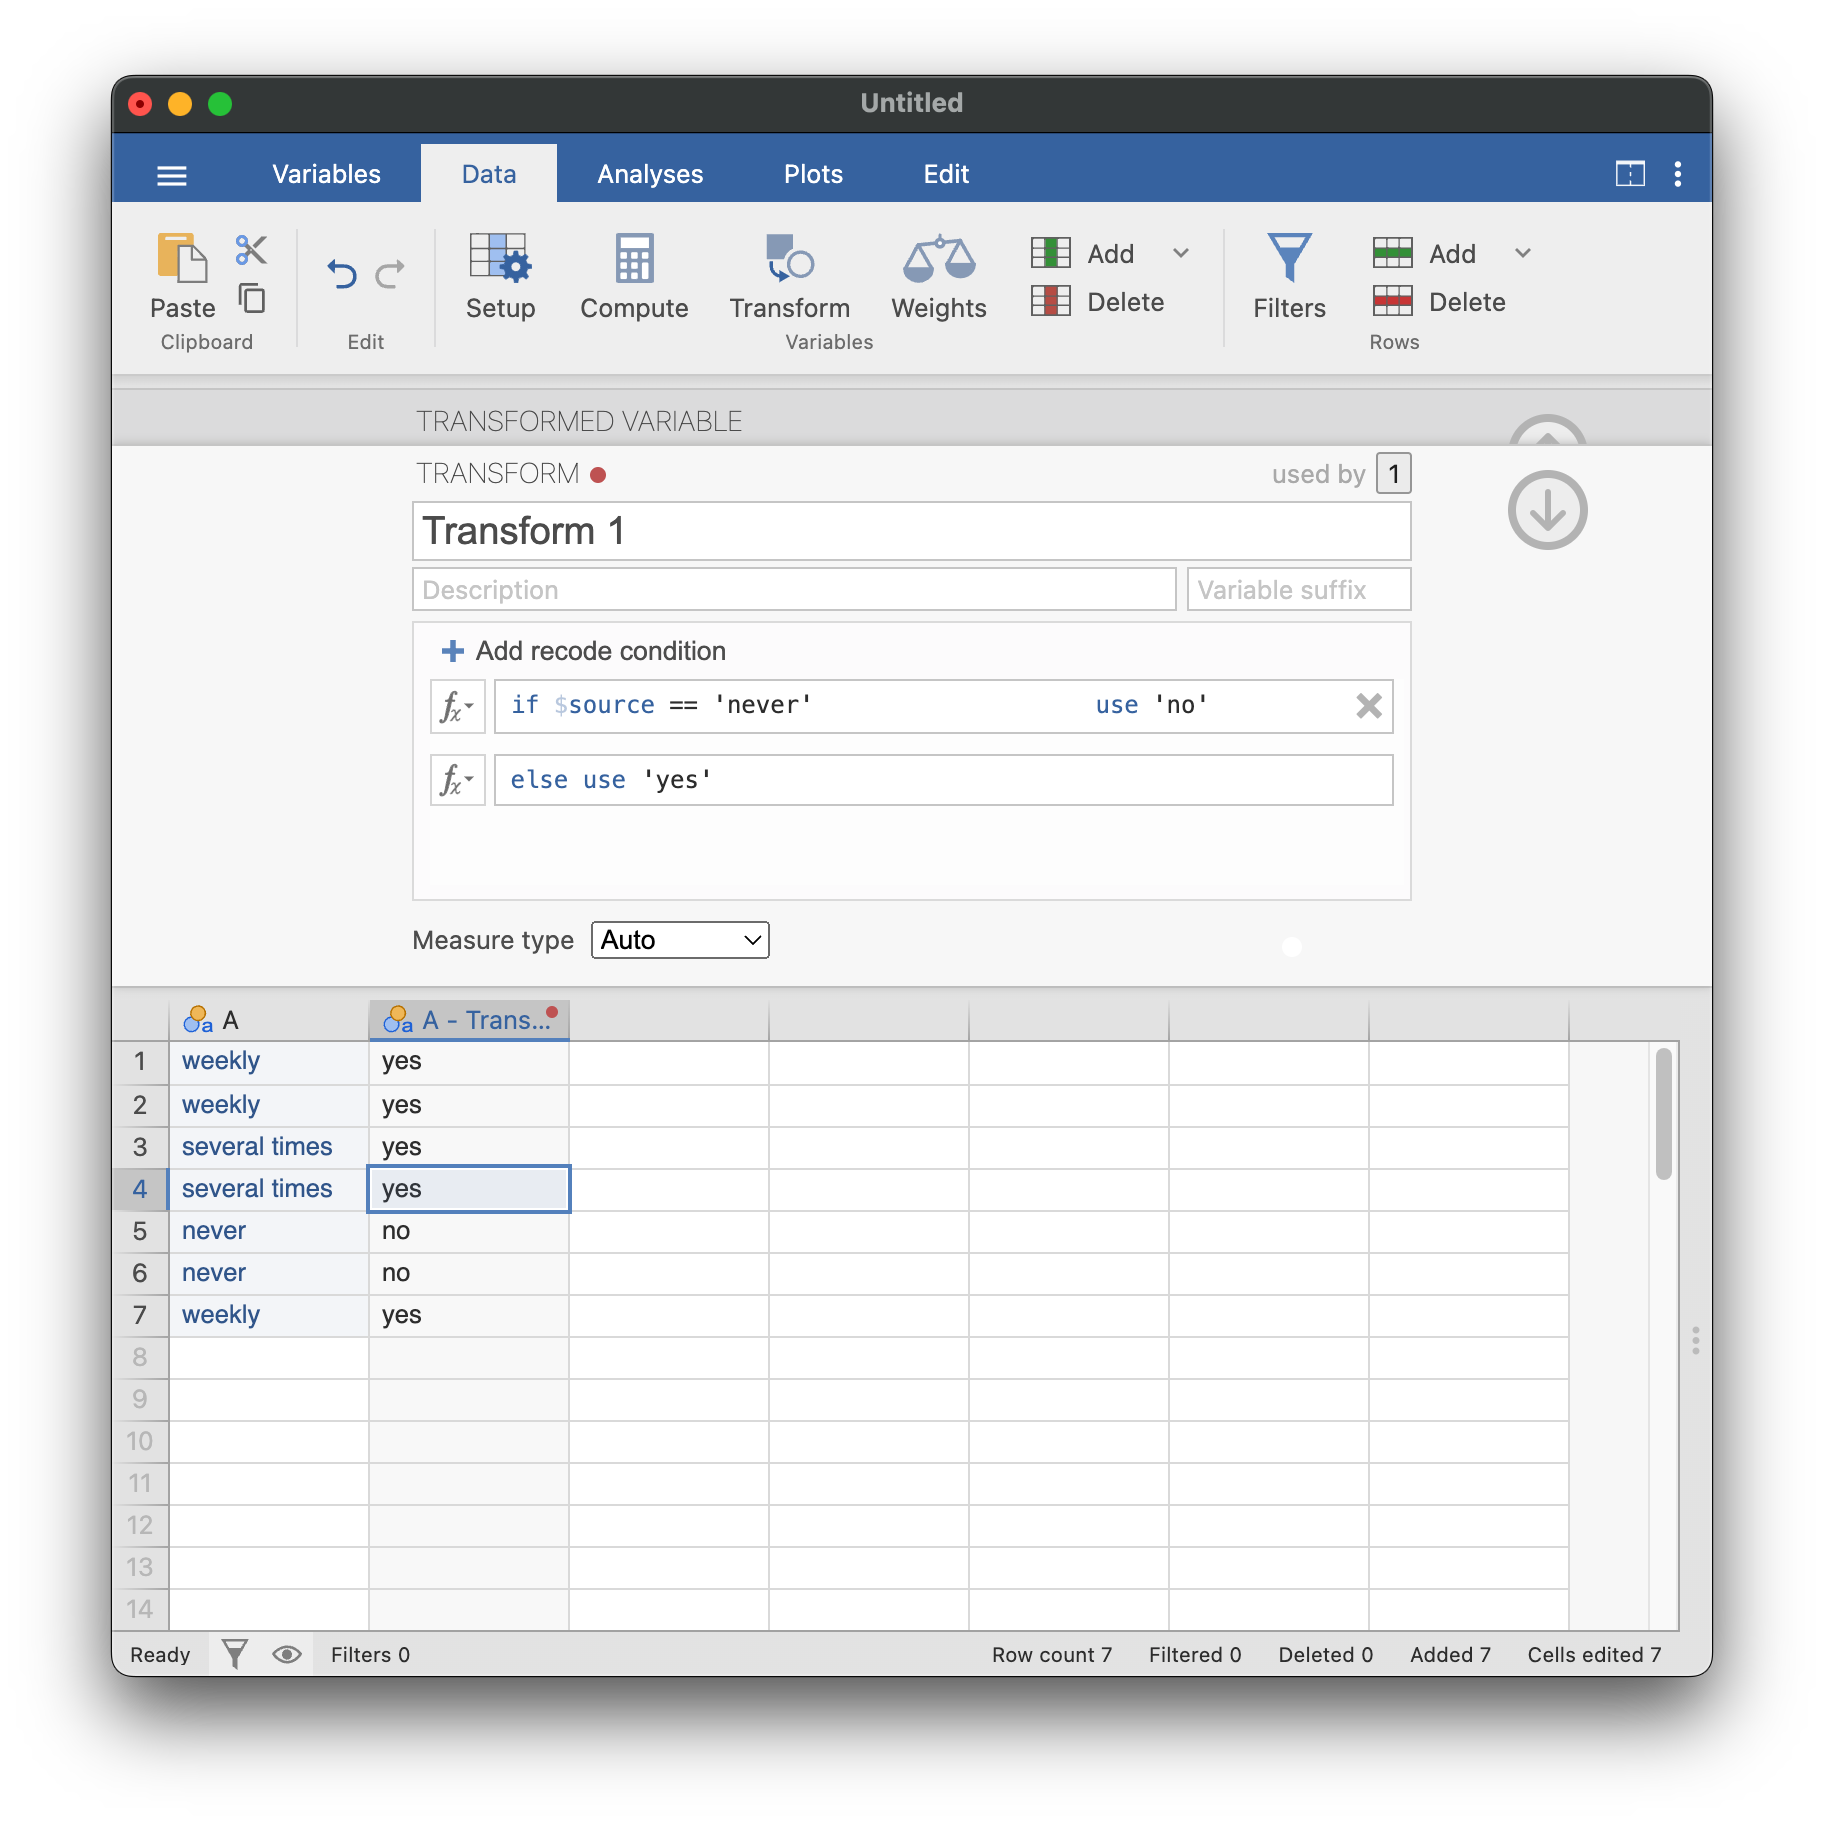The image size is (1824, 1824).
Task: Click the Weights scales icon
Action: 938,260
